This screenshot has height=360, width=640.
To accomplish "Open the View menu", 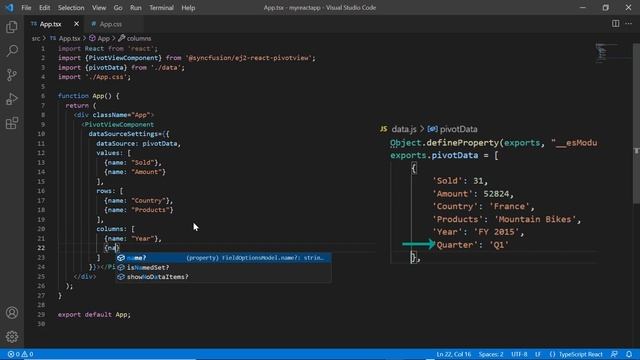I will pos(99,8).
